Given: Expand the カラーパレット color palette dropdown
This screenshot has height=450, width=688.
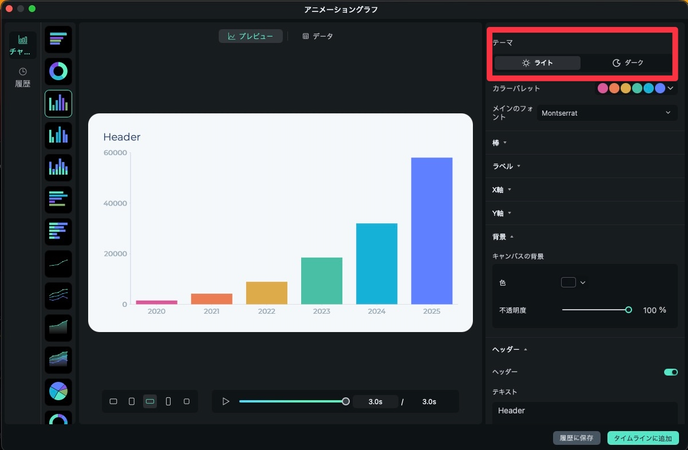Looking at the screenshot, I should pos(673,88).
